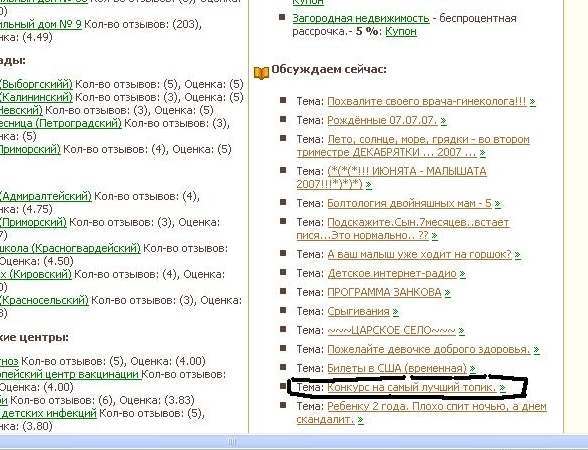Click the » arrow after ЦАРСКОЕ СЕЛО
This screenshot has width=588, height=450.
tap(462, 330)
